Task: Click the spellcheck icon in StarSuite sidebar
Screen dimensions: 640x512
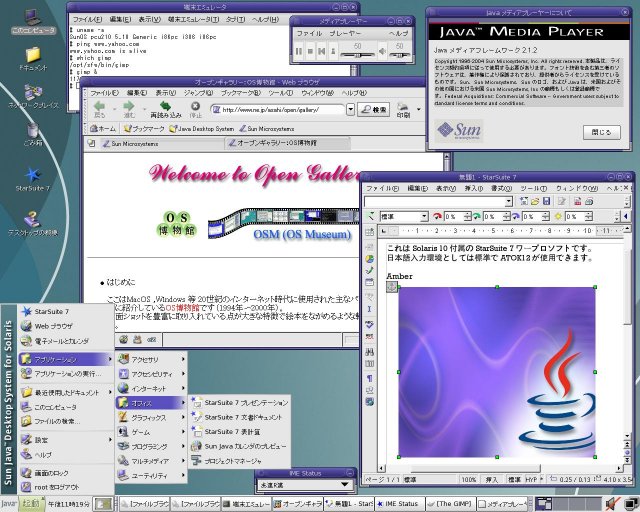Action: [x=370, y=325]
